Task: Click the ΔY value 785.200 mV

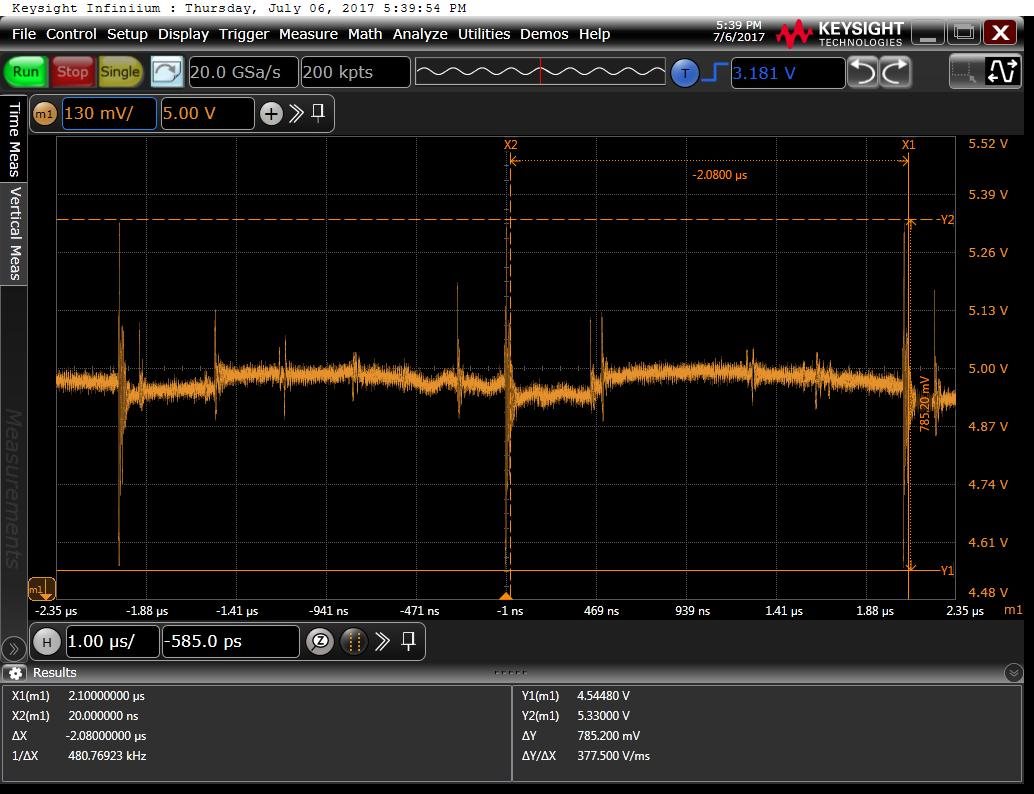Action: 609,736
